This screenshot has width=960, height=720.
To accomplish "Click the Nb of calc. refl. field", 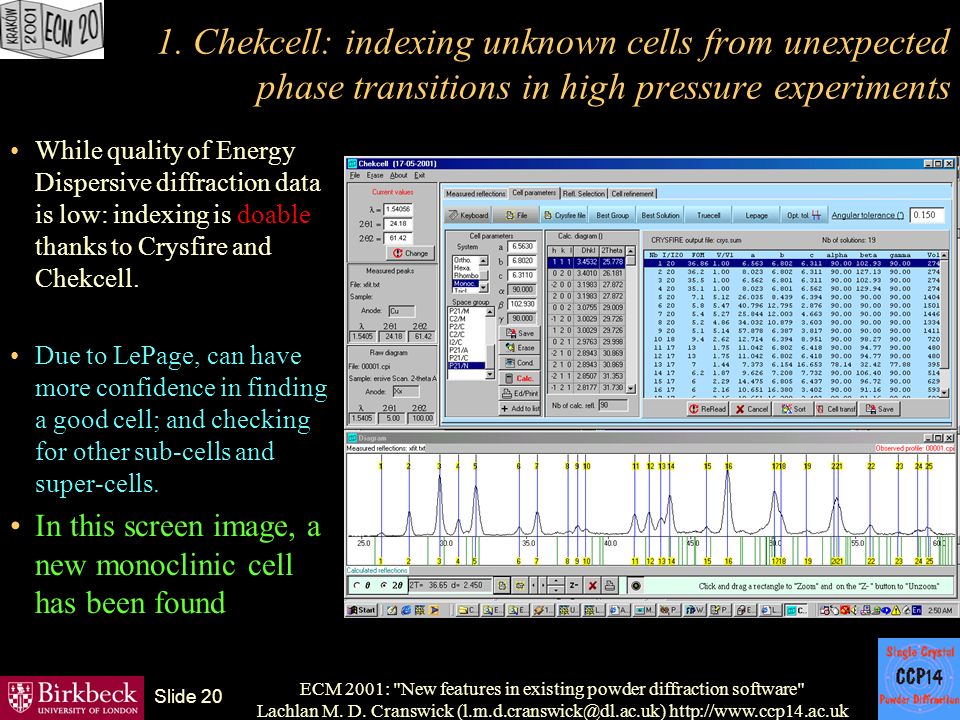I will click(613, 405).
